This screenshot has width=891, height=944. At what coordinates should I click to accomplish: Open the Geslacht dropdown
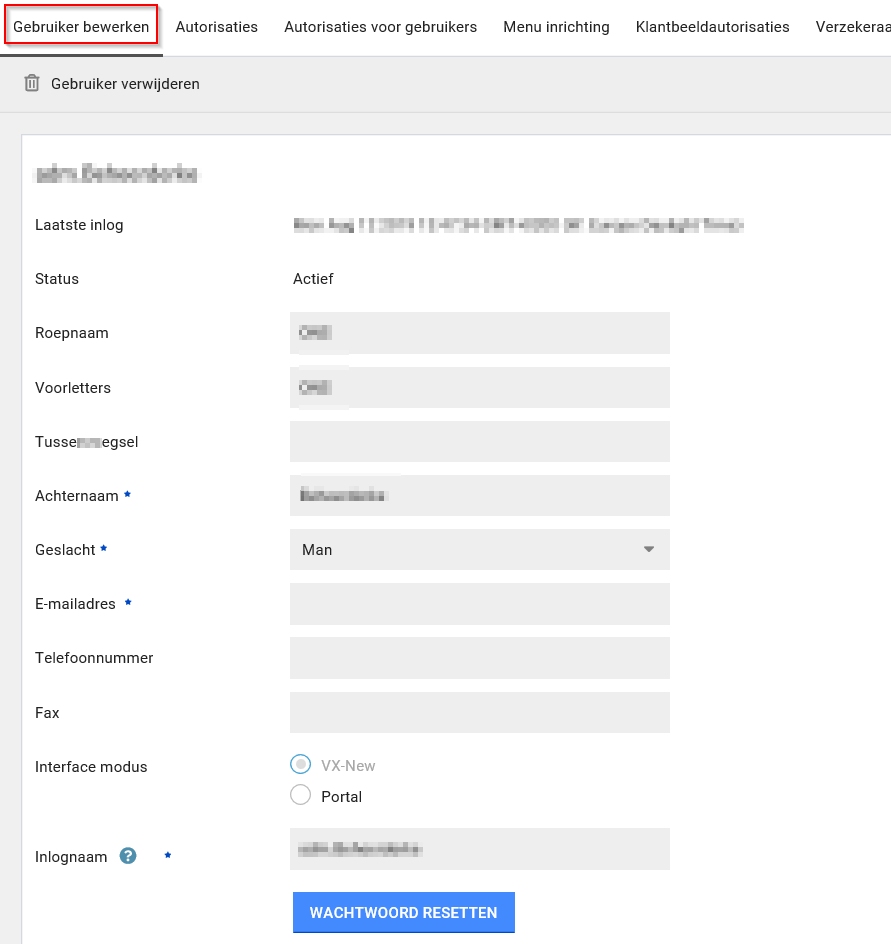click(x=478, y=550)
